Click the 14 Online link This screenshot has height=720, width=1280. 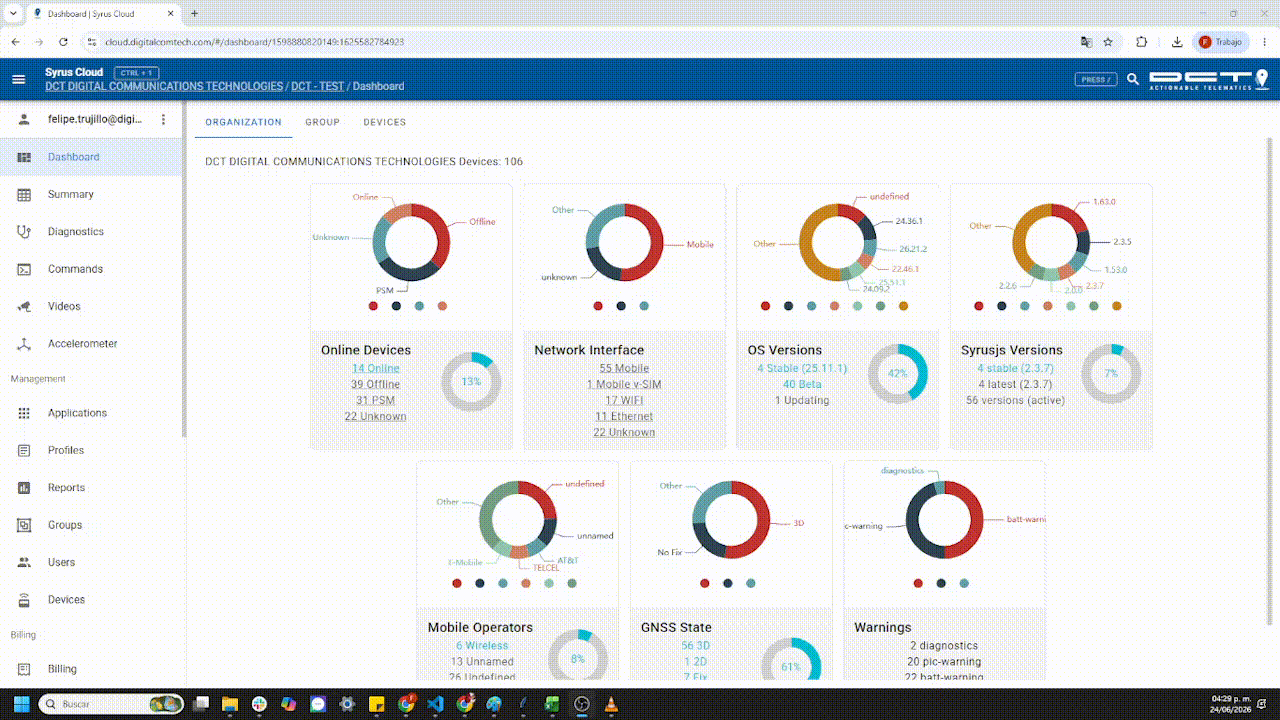[x=375, y=368]
